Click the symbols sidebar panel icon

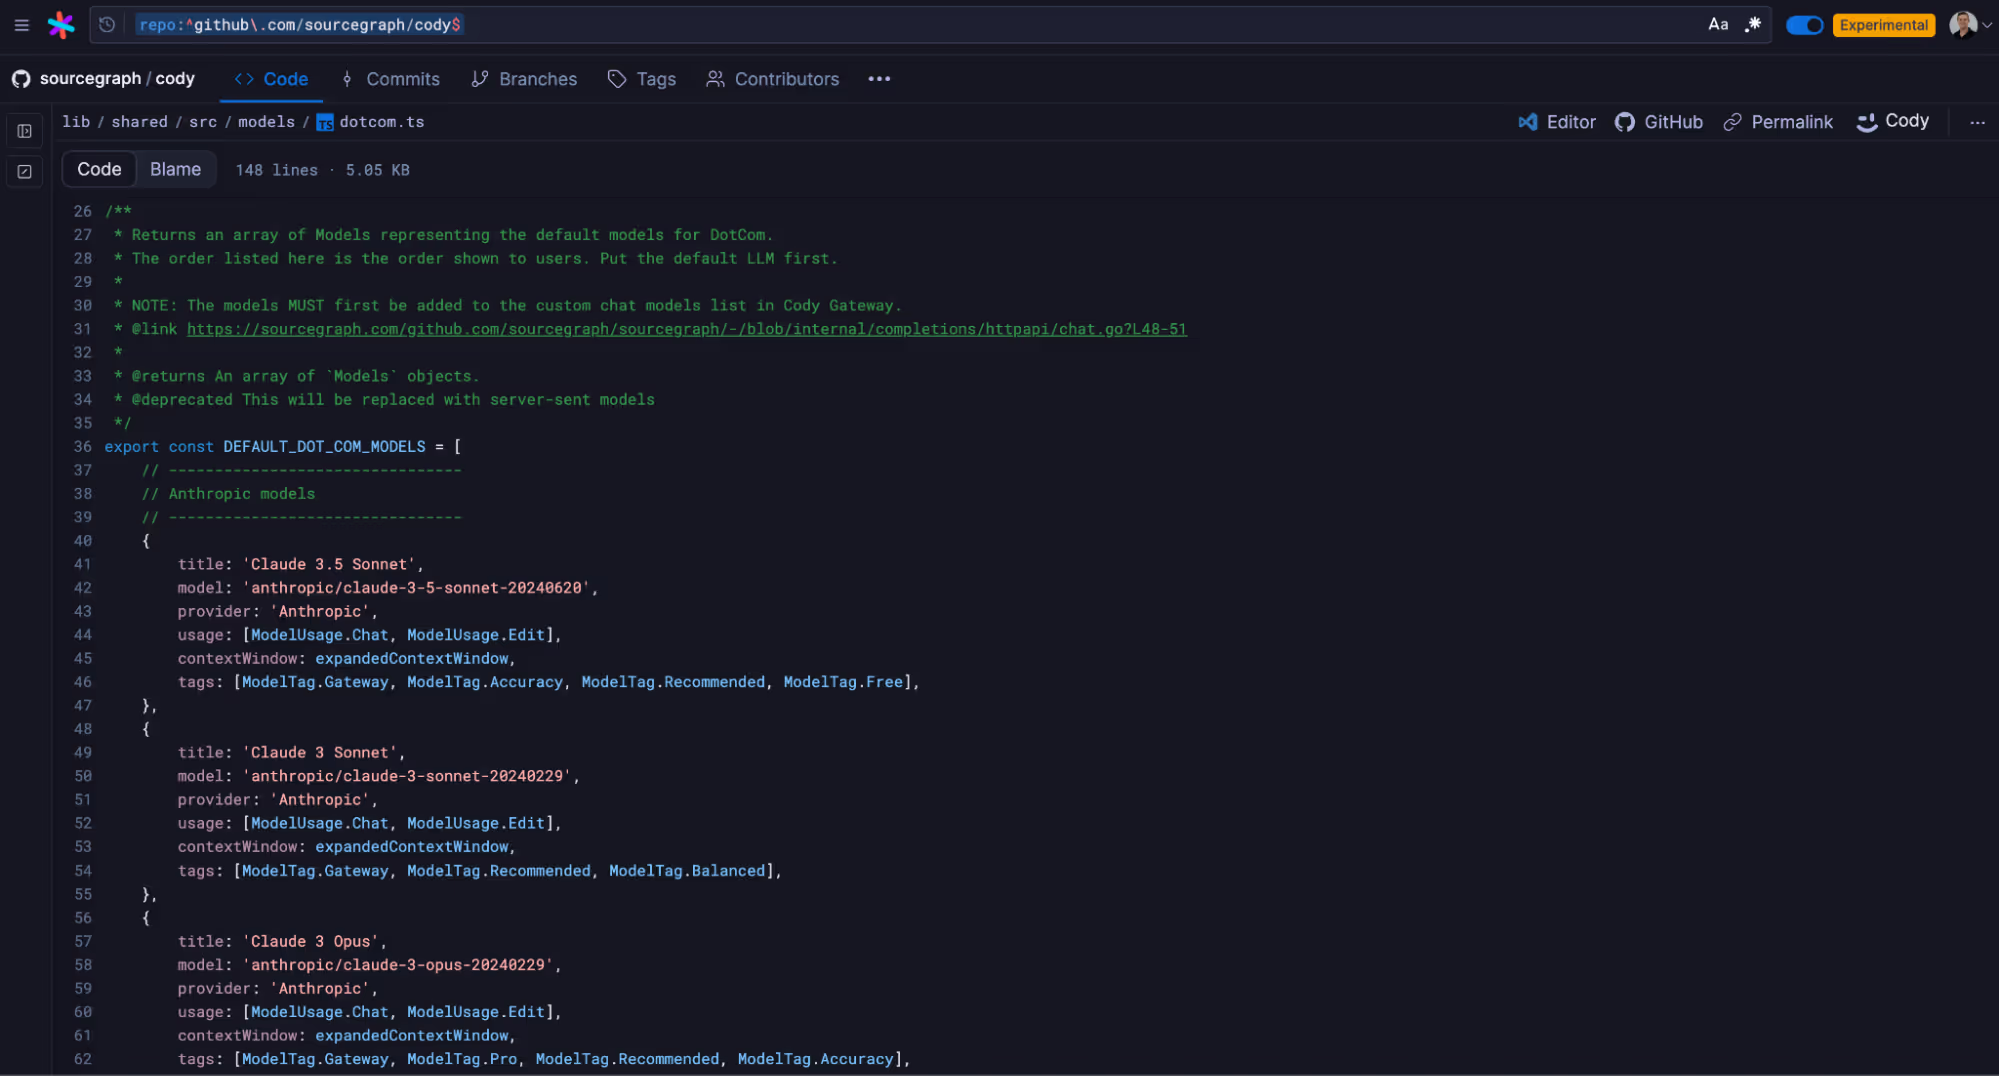(25, 172)
